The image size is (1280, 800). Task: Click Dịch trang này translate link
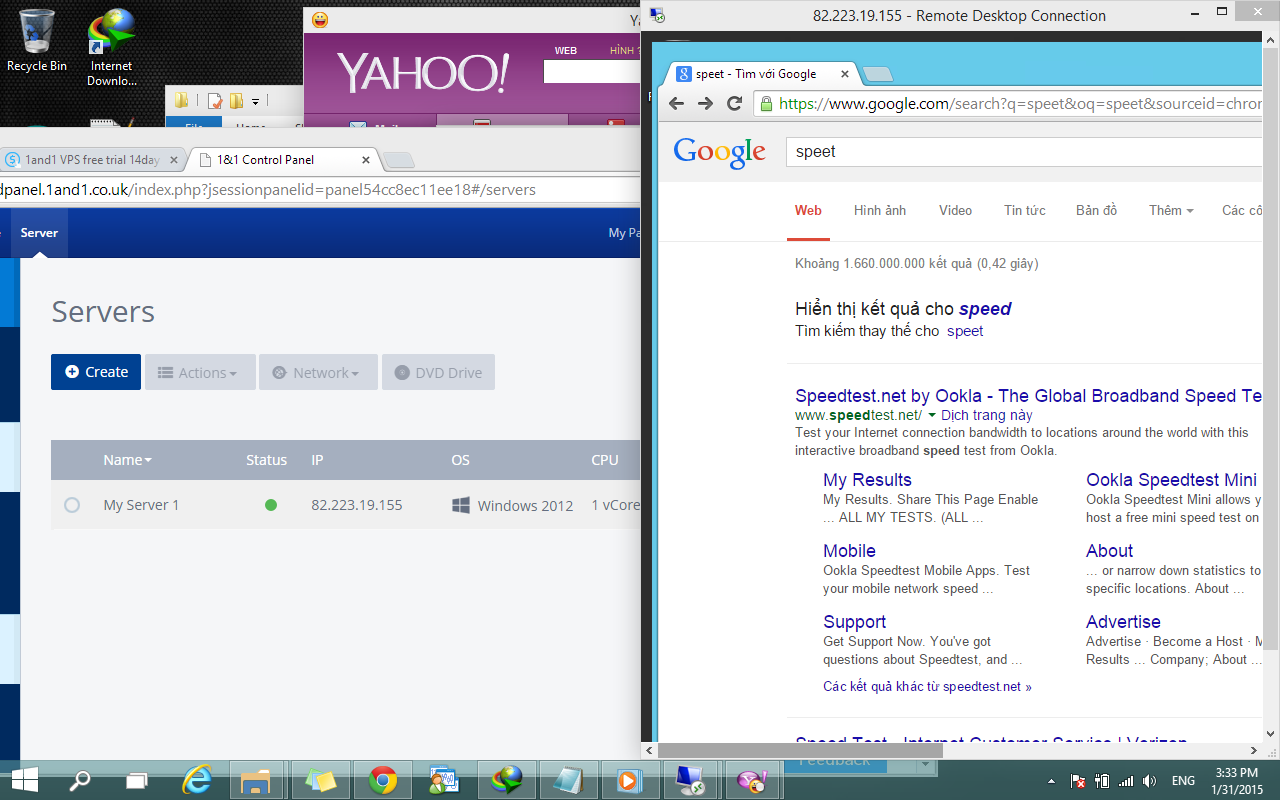(x=986, y=415)
